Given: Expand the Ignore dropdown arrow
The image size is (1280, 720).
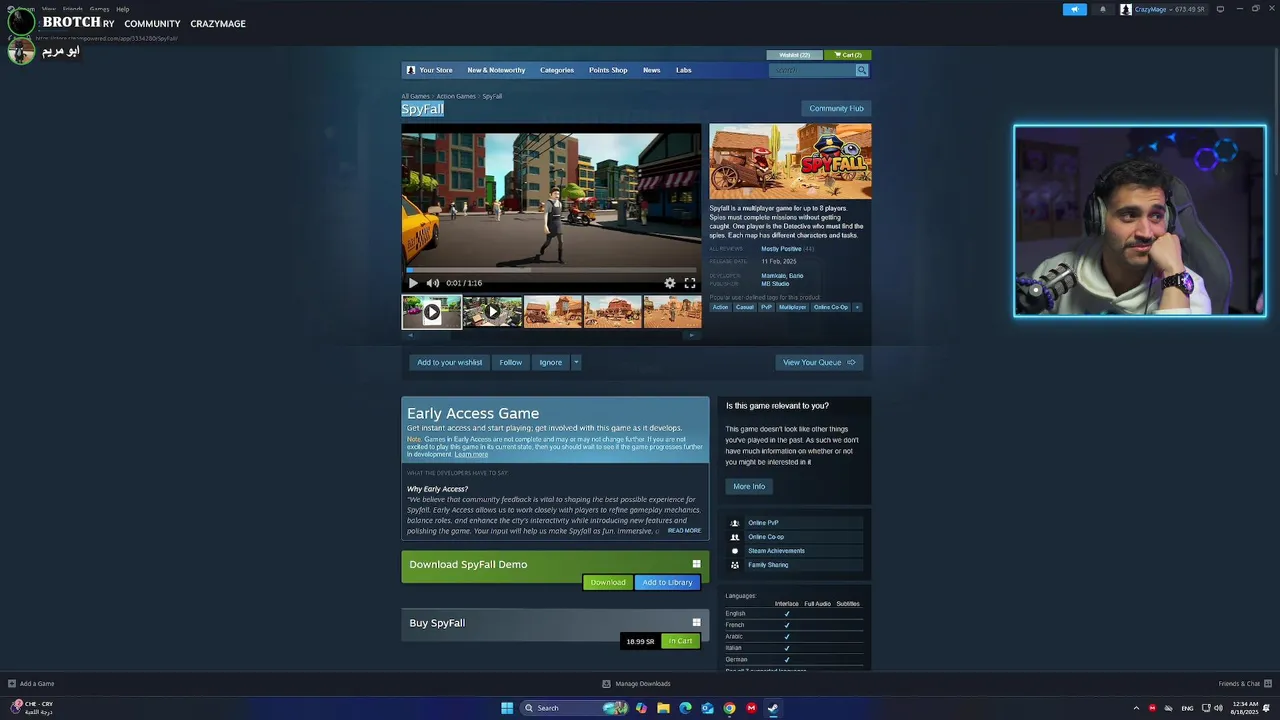Looking at the screenshot, I should (x=576, y=362).
